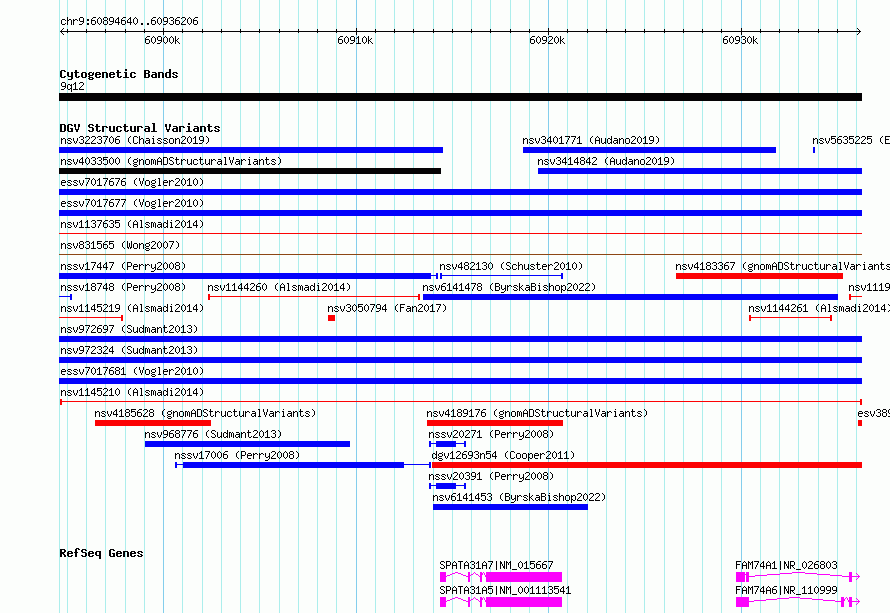
Task: Click the FAM74A1 NR_026803 gene glyph
Action: click(x=797, y=577)
